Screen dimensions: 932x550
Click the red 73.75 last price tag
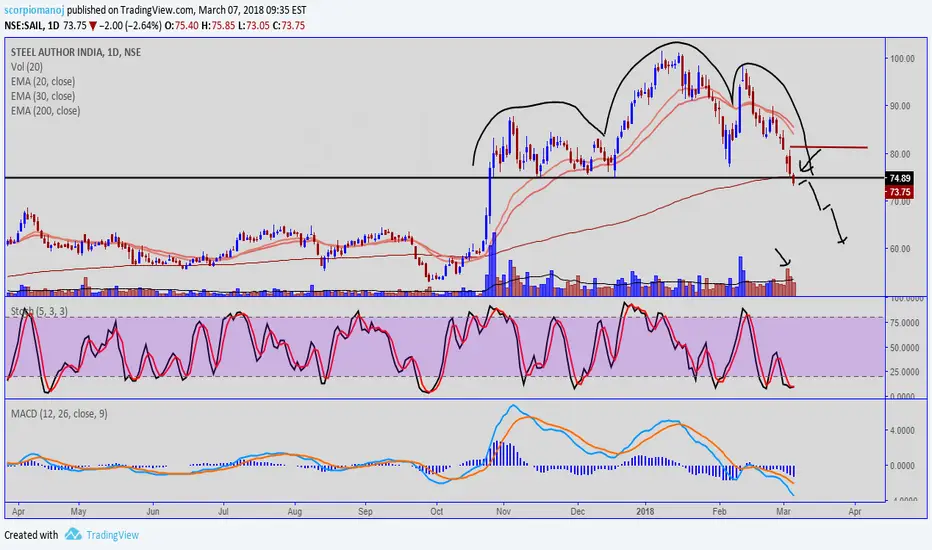[899, 191]
